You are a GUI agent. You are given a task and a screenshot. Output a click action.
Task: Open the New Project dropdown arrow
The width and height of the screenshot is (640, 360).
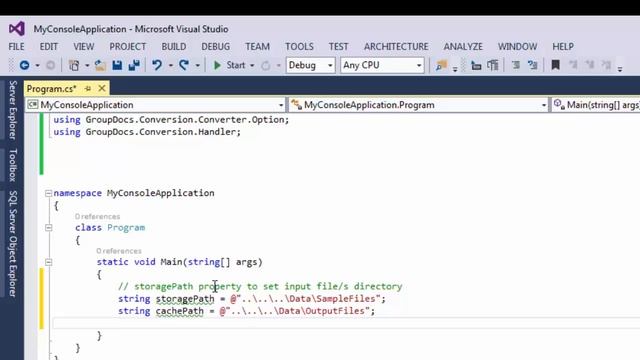click(87, 65)
